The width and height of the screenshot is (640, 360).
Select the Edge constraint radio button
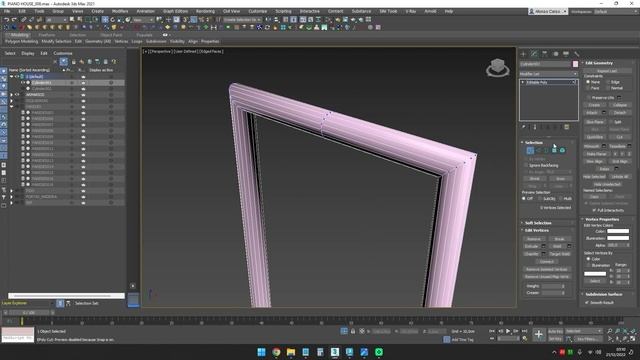click(x=608, y=82)
